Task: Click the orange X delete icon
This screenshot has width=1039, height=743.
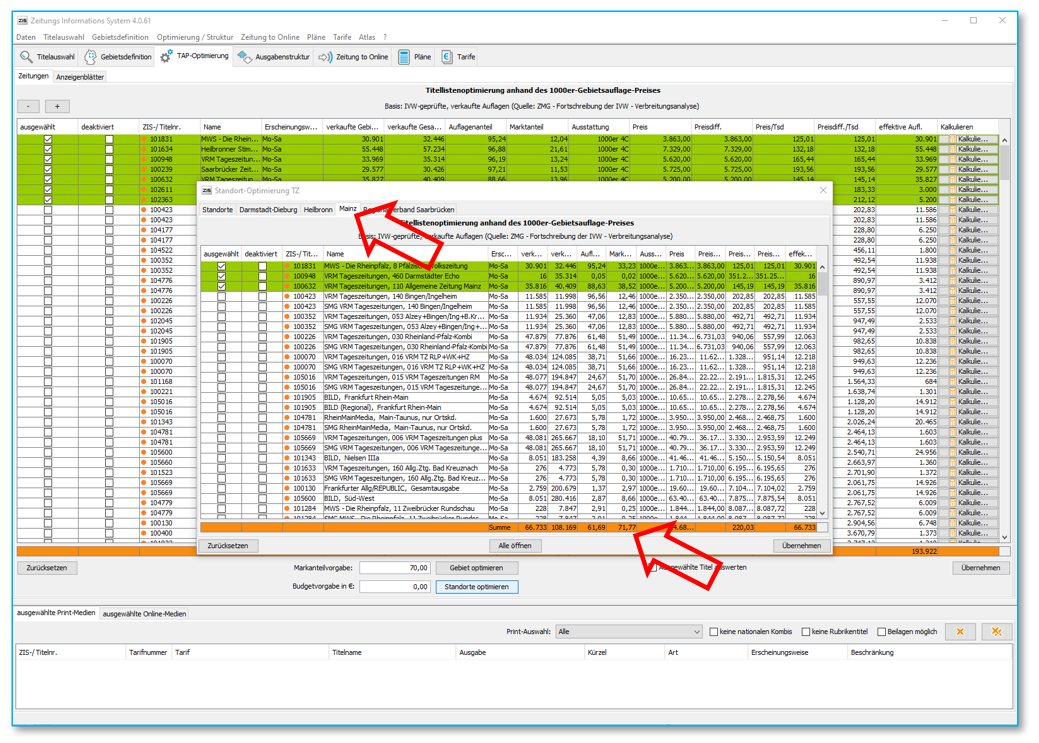Action: [x=960, y=632]
